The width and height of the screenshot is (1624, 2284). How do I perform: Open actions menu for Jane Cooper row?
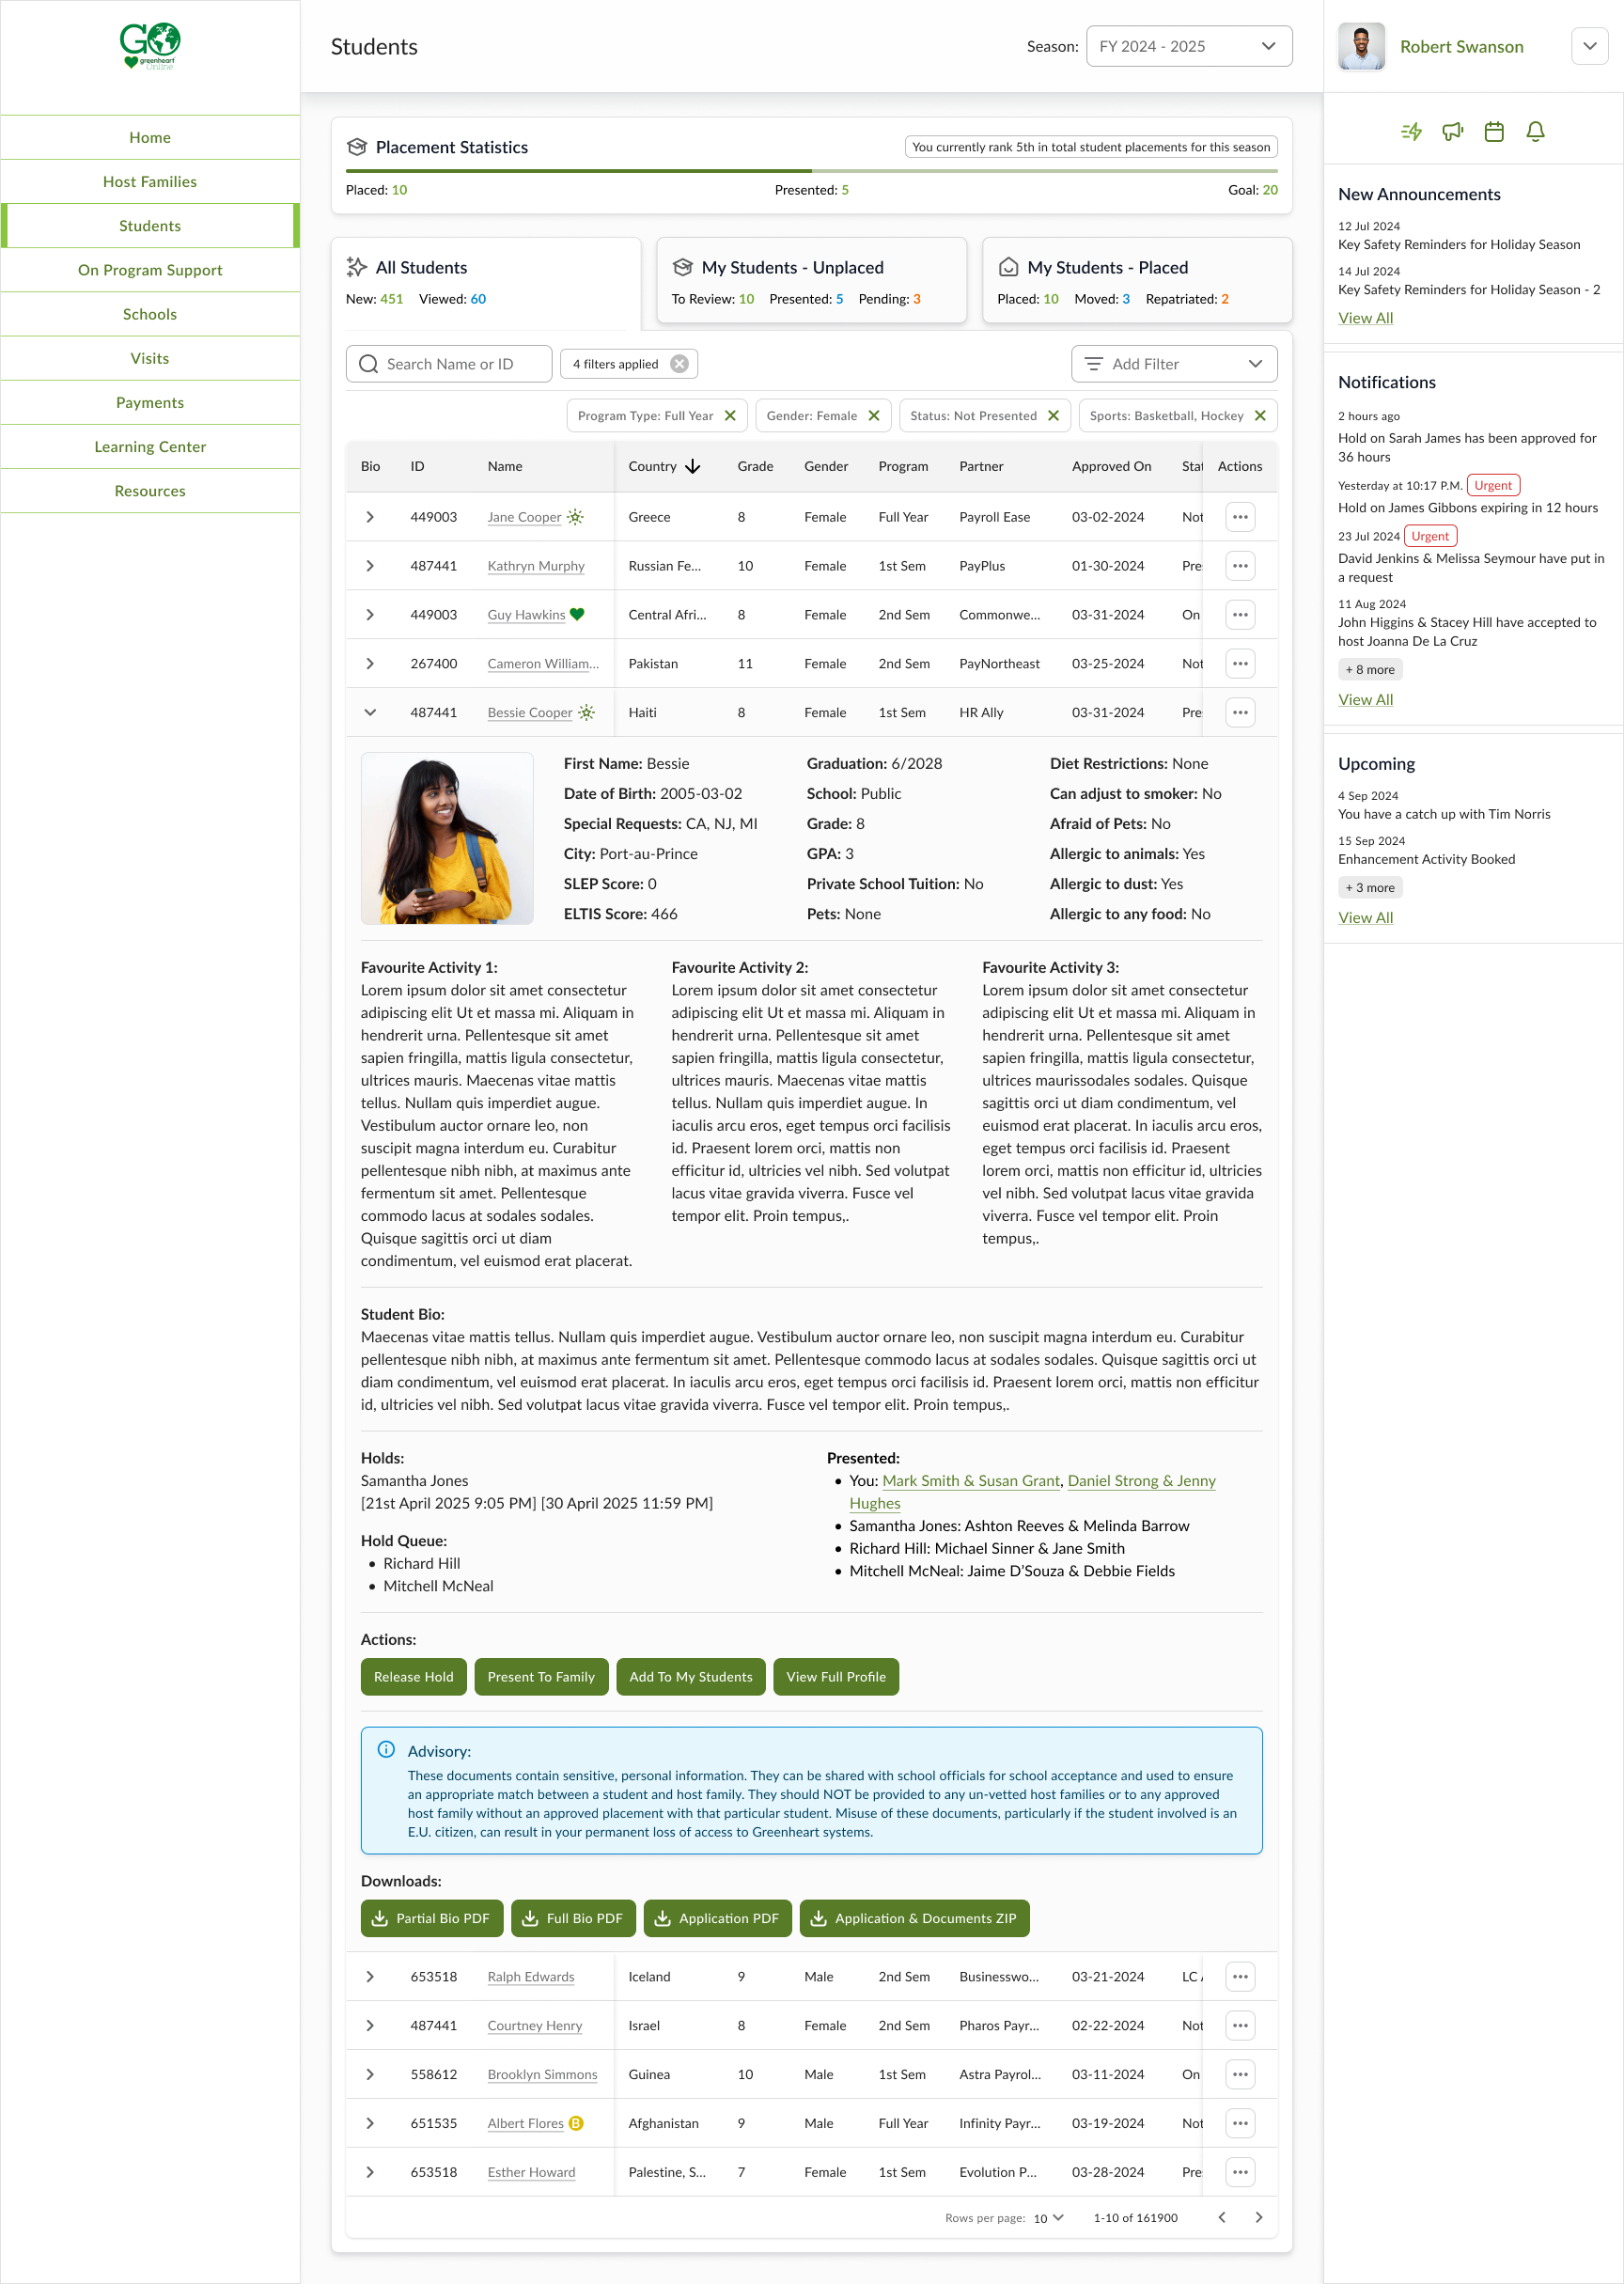point(1240,517)
